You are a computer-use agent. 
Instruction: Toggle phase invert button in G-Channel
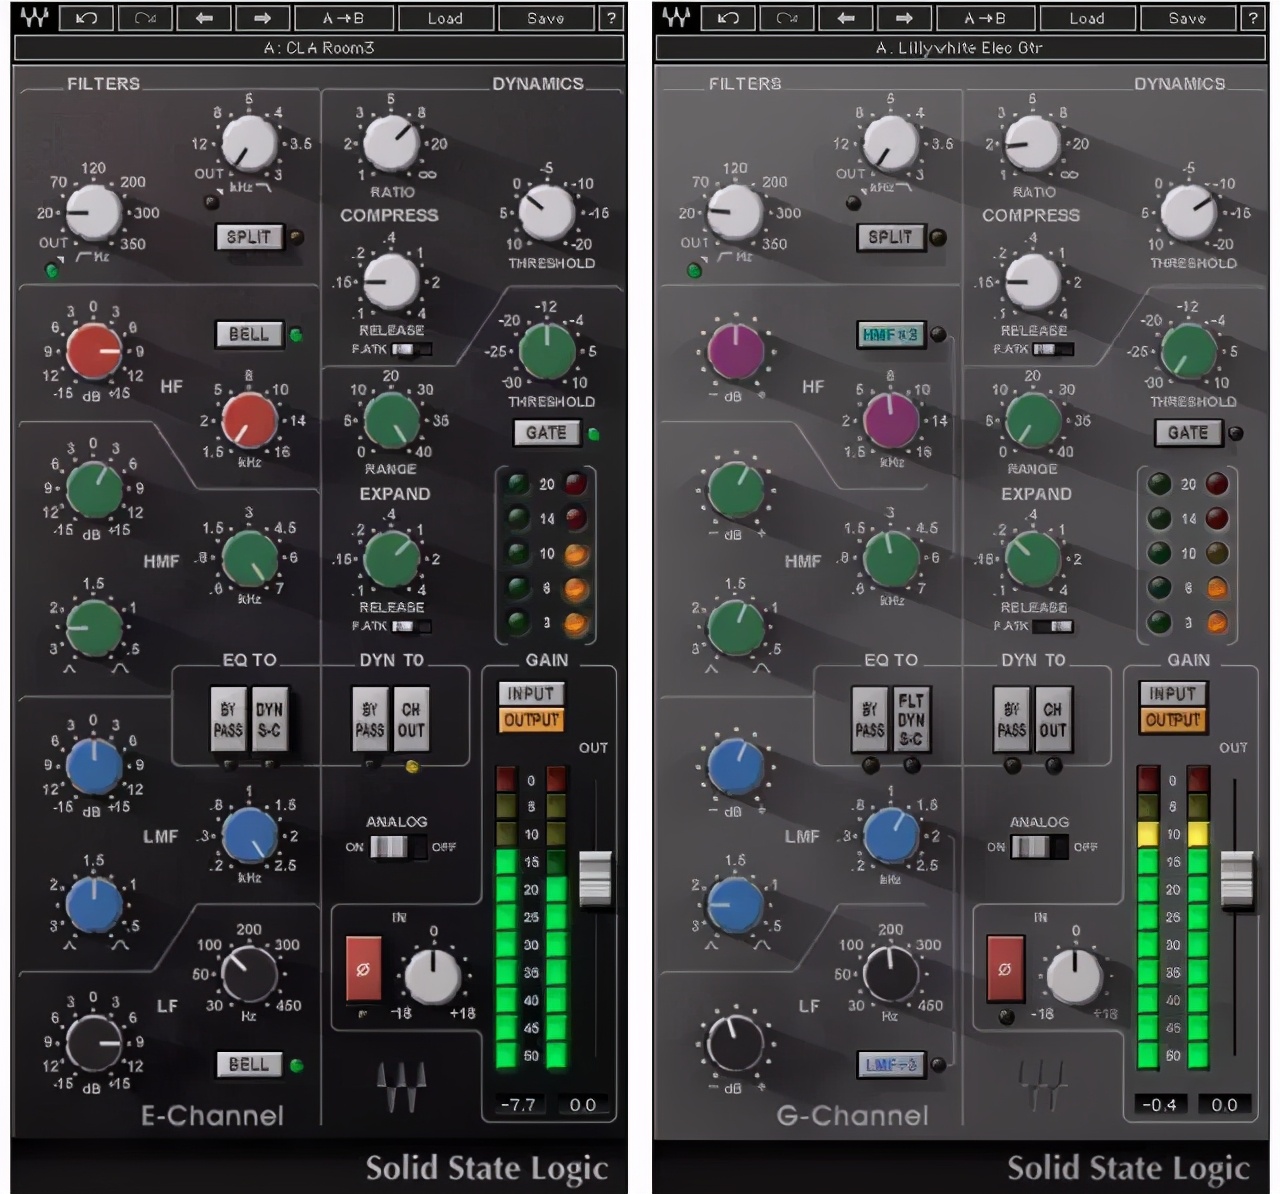1005,968
